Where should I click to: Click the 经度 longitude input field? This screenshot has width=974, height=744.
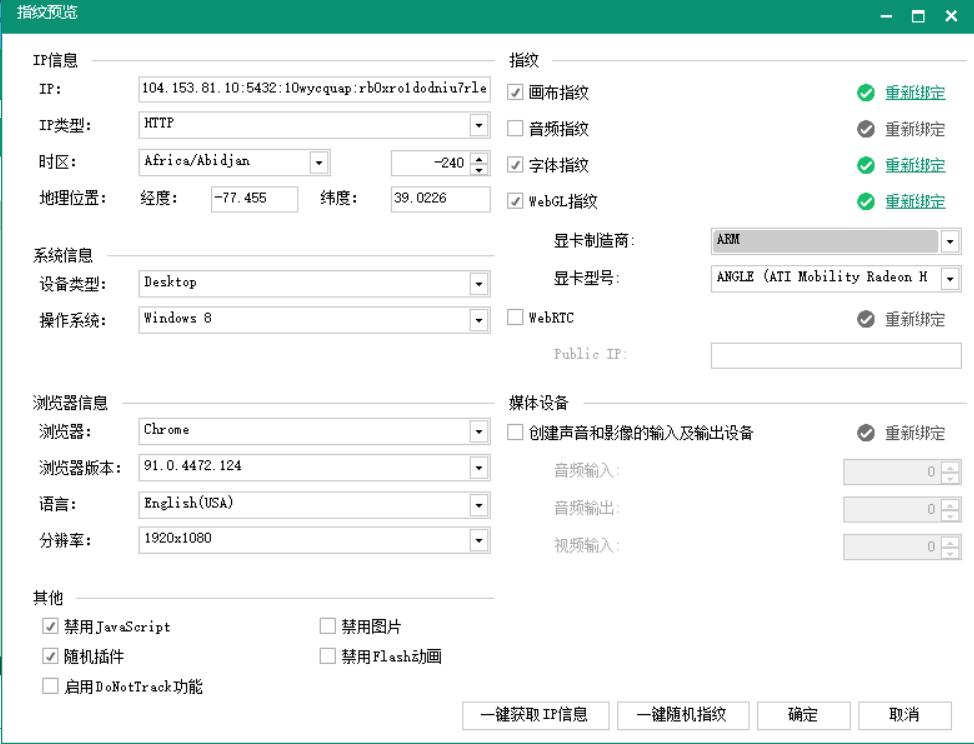point(254,198)
